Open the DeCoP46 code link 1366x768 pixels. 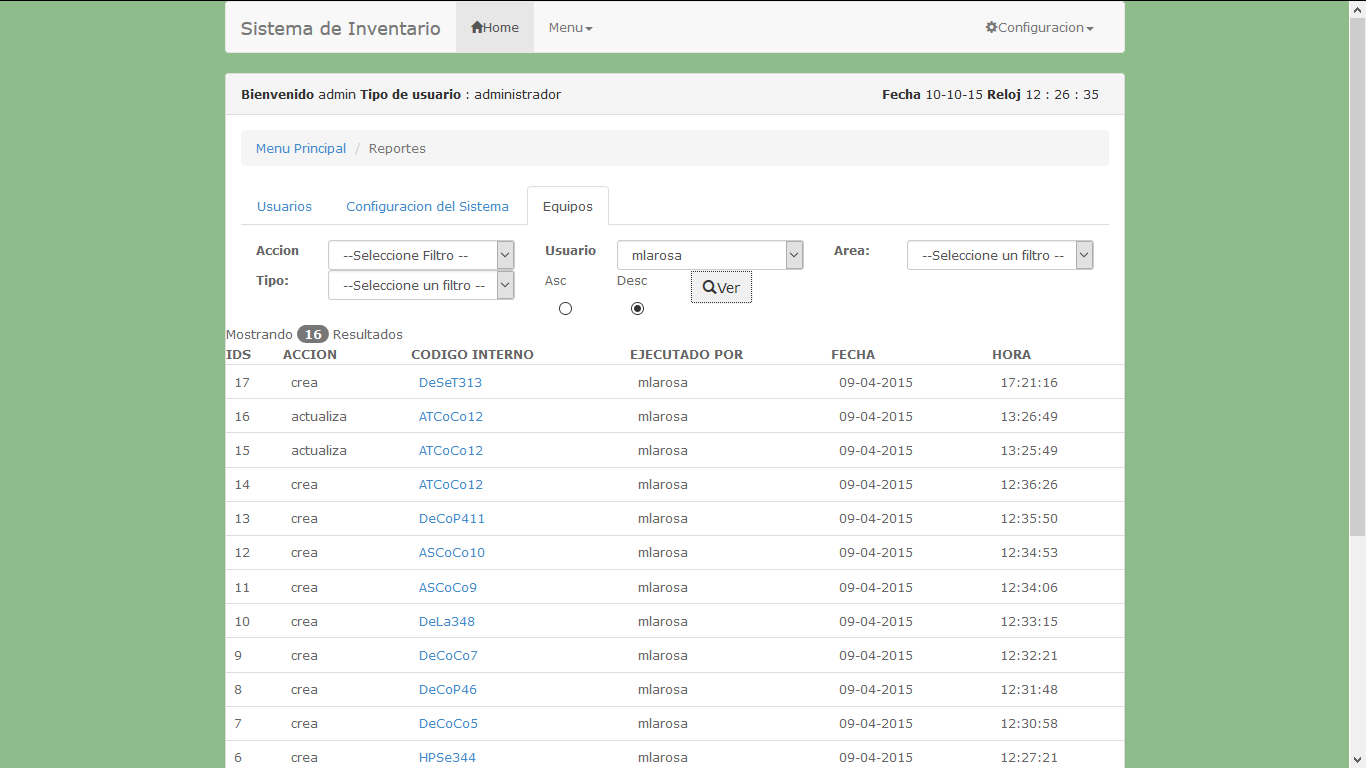pos(448,689)
